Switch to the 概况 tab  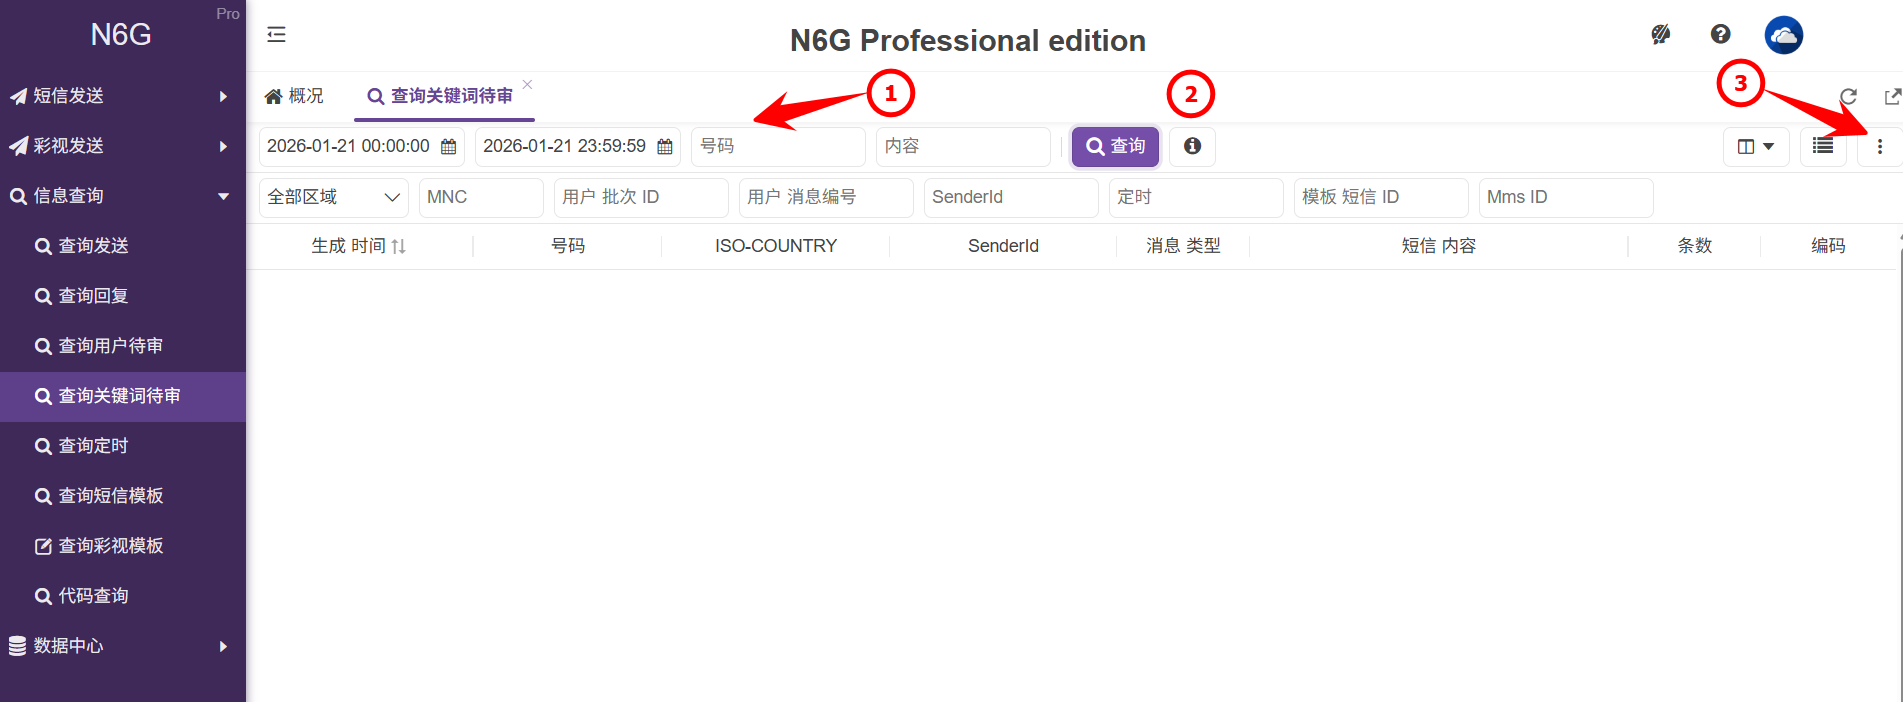tap(295, 96)
